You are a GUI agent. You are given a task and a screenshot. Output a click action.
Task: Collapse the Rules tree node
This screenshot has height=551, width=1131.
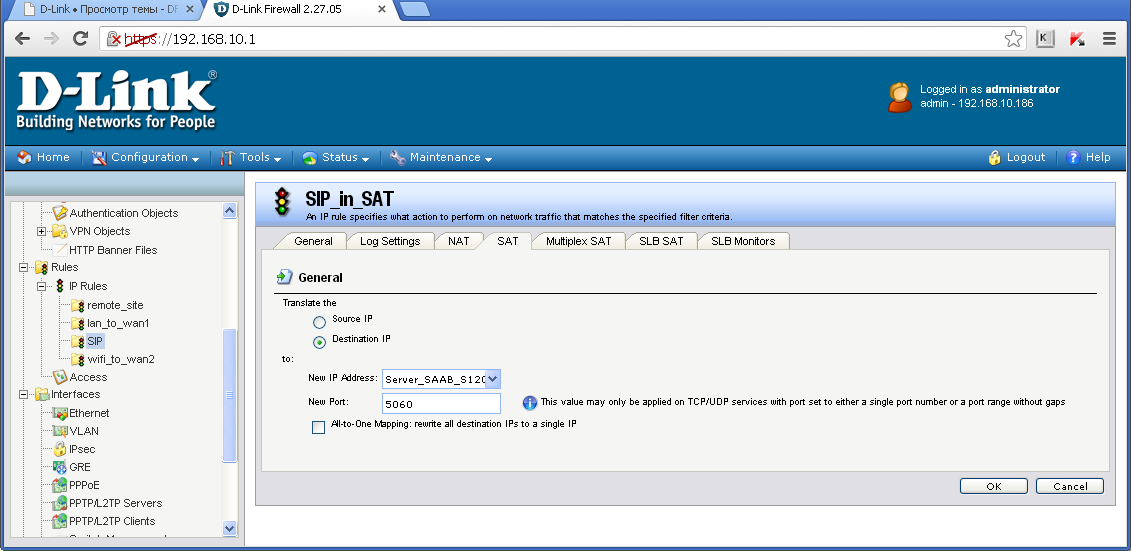pyautogui.click(x=23, y=268)
